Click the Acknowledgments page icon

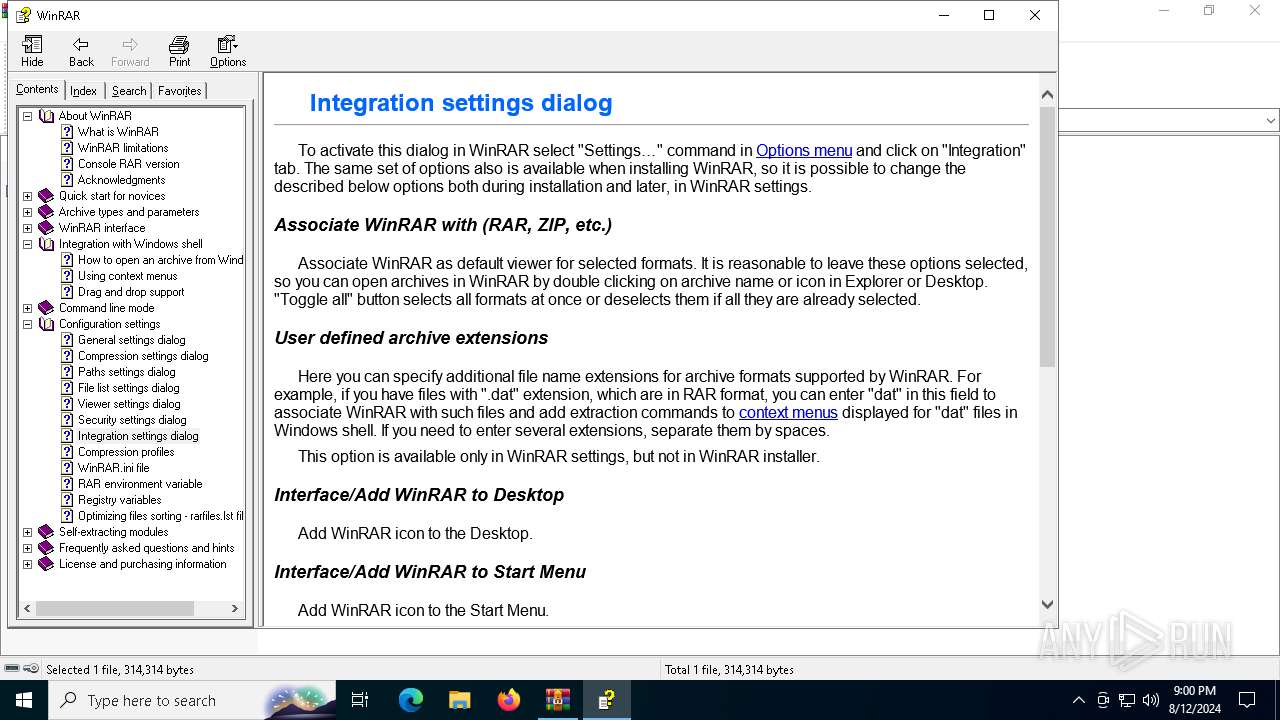coord(67,180)
